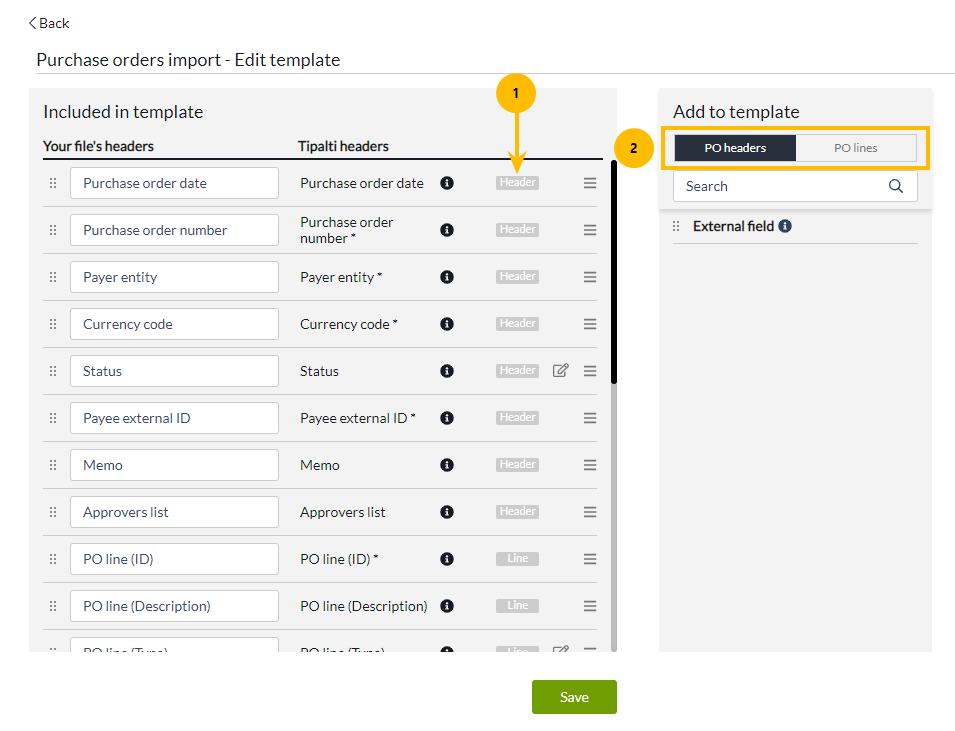Click info icon for Status
Viewport: 955px width, 731px height.
(x=447, y=370)
